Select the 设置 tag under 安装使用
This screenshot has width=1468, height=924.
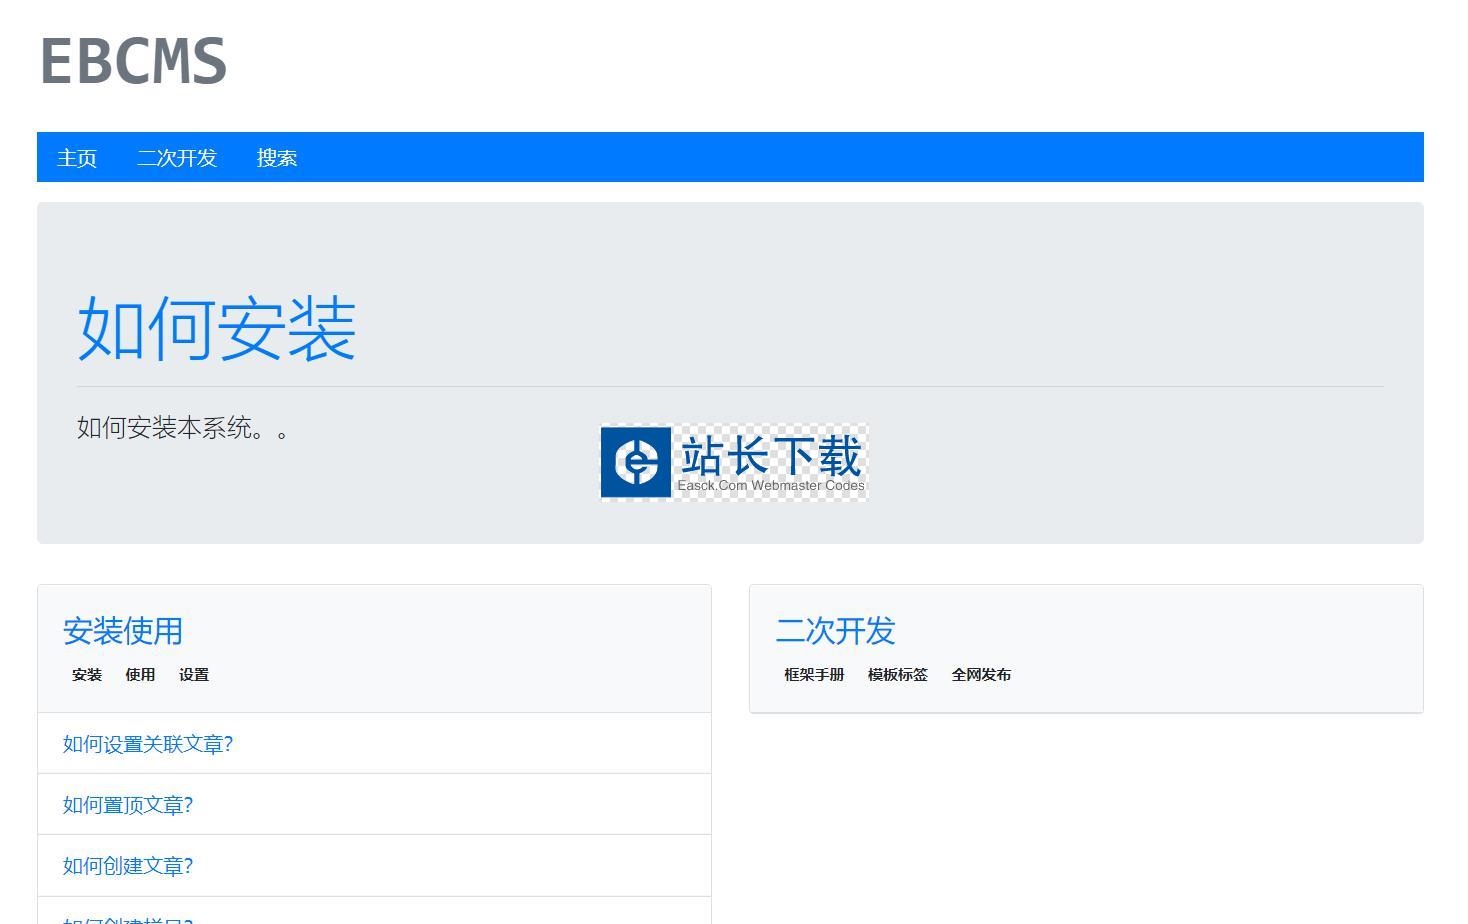click(x=194, y=675)
